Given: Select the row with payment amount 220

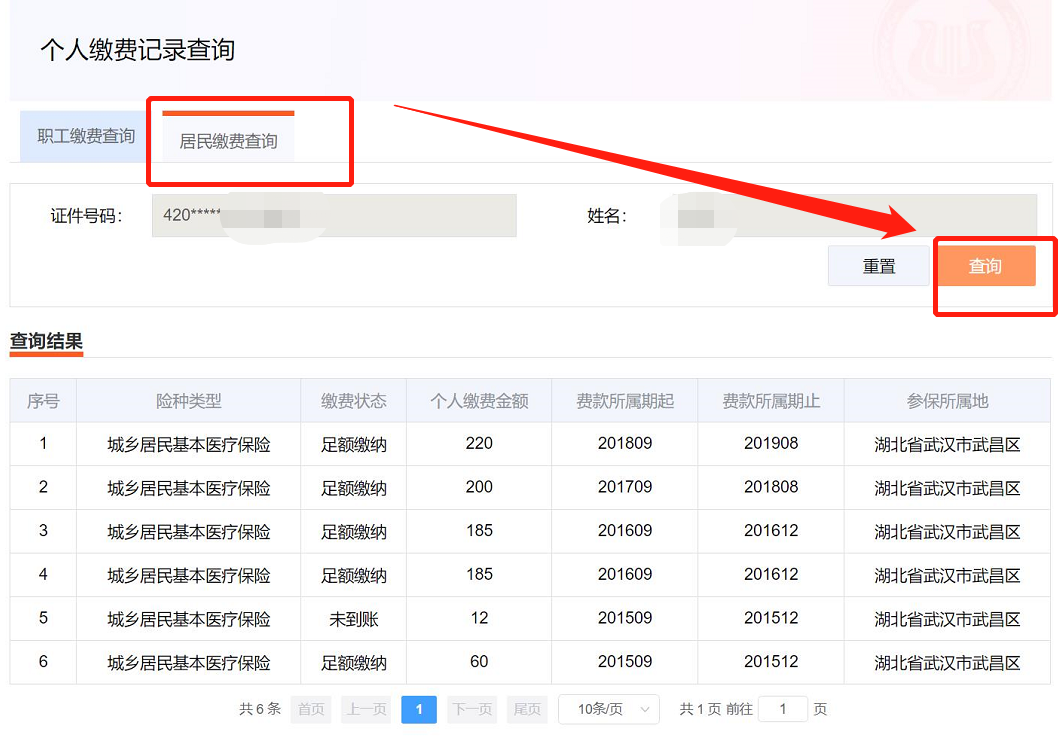Looking at the screenshot, I should click(479, 444).
